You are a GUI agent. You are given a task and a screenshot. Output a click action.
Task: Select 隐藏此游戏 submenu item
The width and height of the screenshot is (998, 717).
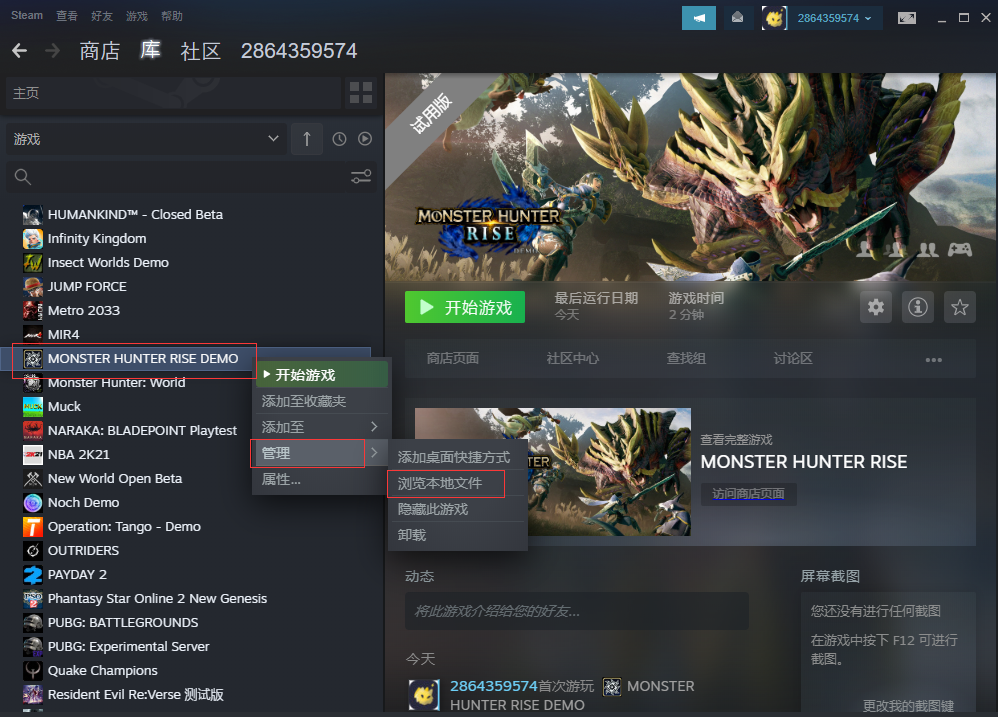tap(457, 509)
